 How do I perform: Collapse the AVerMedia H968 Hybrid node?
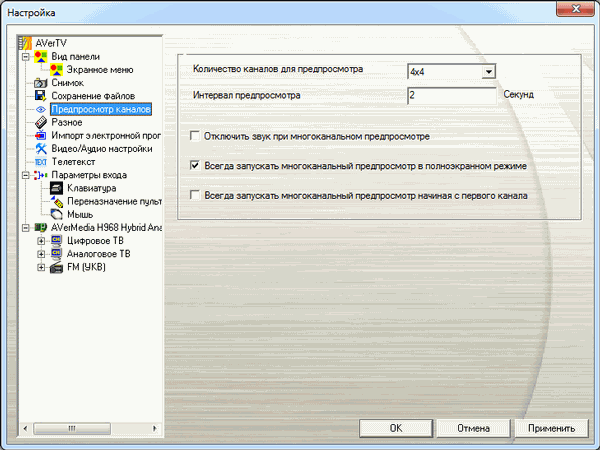point(26,228)
